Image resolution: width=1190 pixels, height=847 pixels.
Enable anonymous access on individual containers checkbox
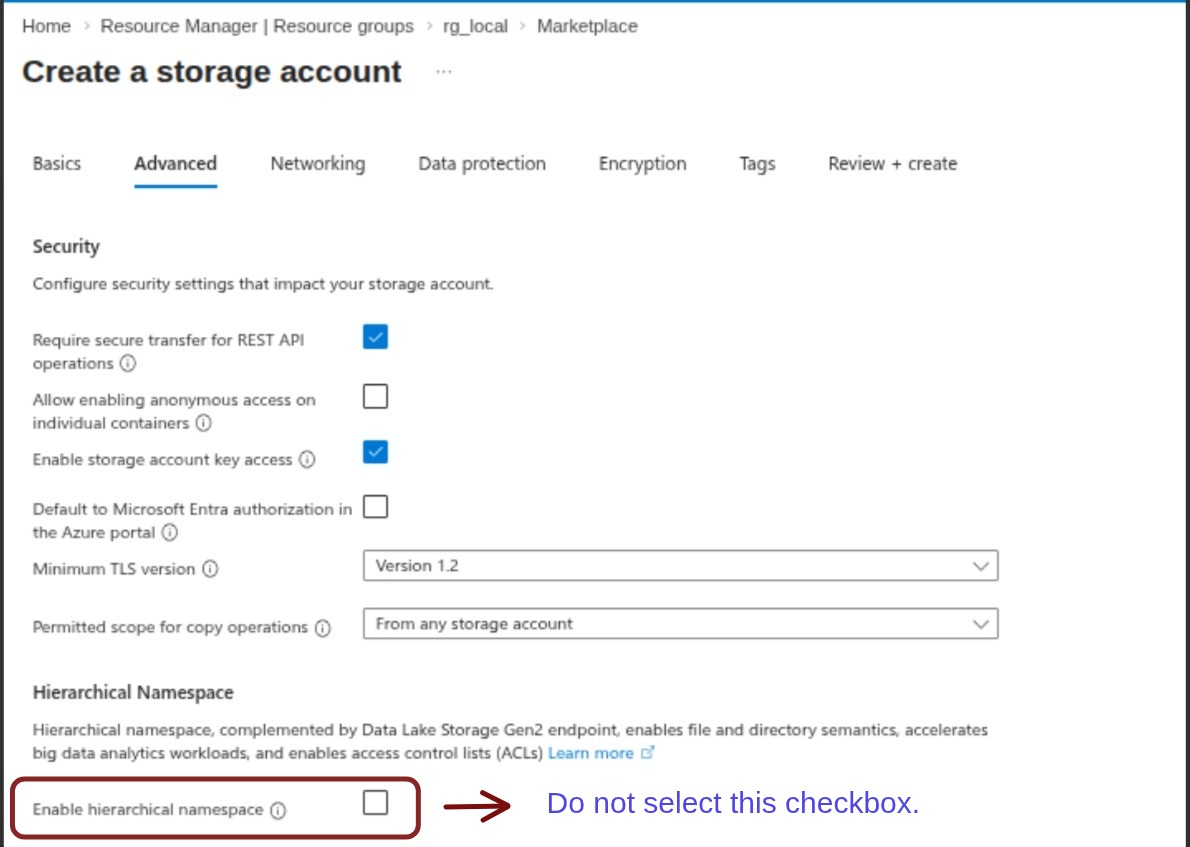coord(375,397)
